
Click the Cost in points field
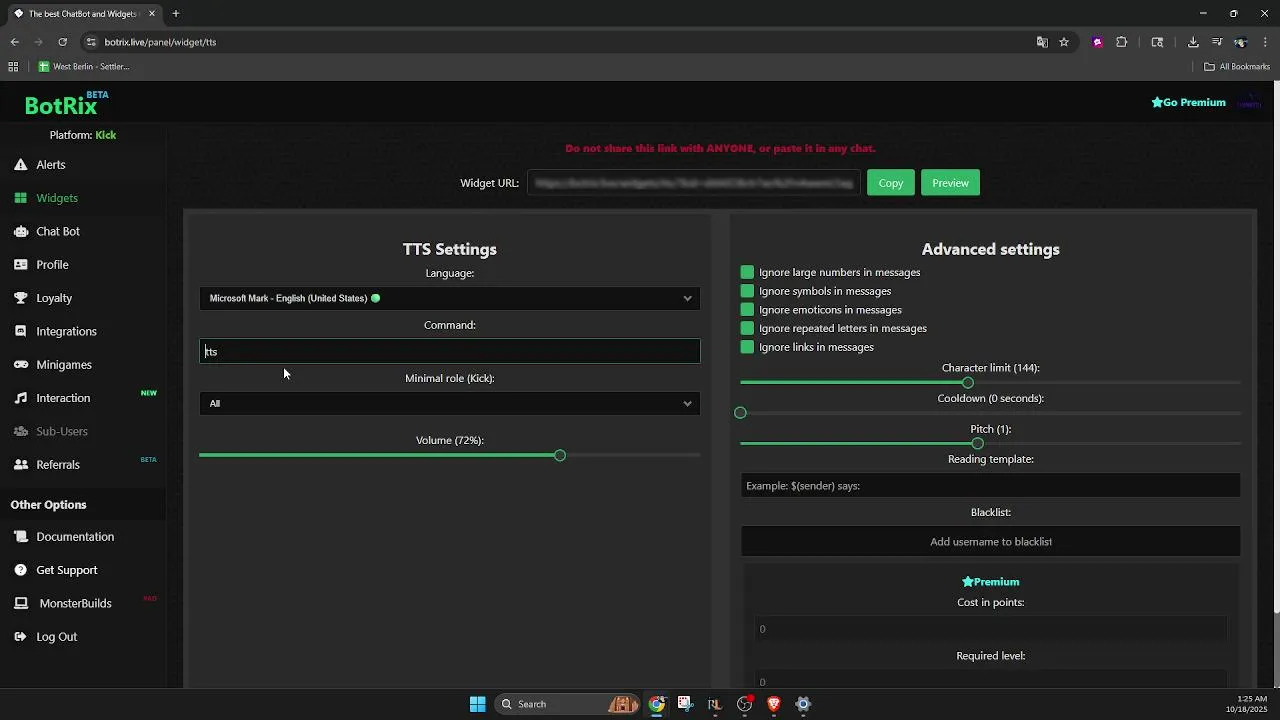[991, 629]
